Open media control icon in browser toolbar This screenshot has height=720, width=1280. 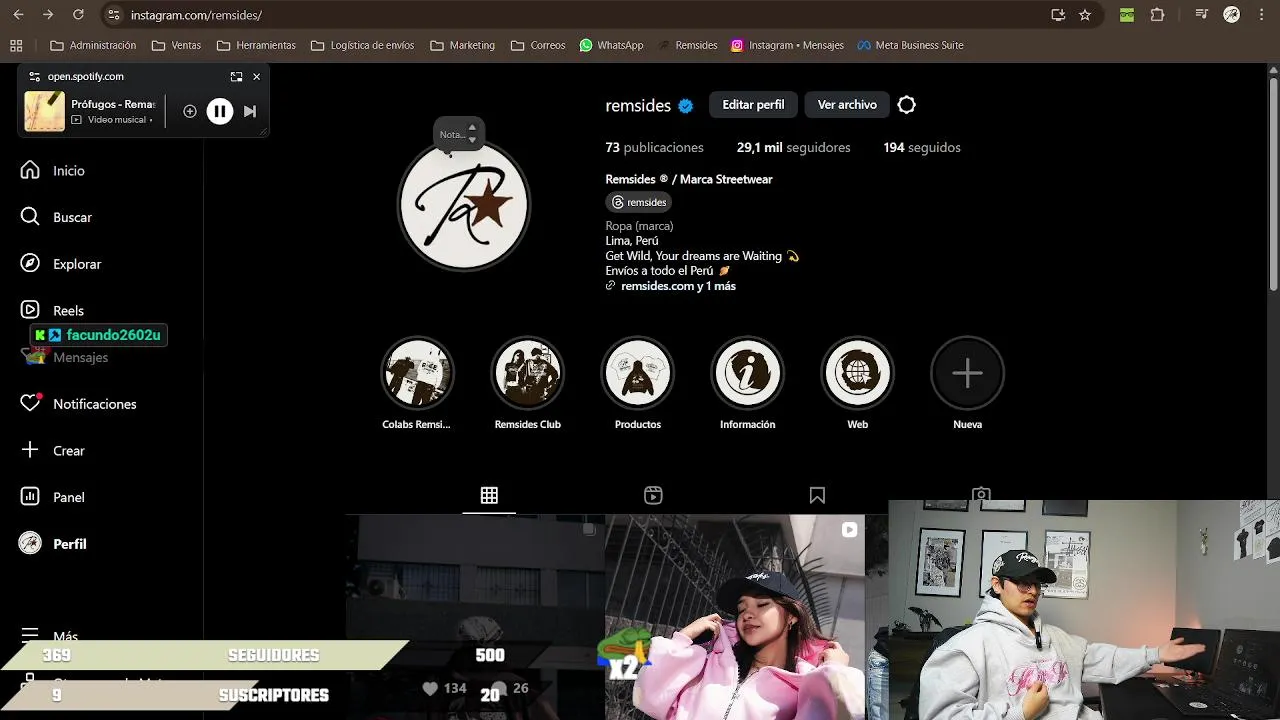[x=1203, y=15]
